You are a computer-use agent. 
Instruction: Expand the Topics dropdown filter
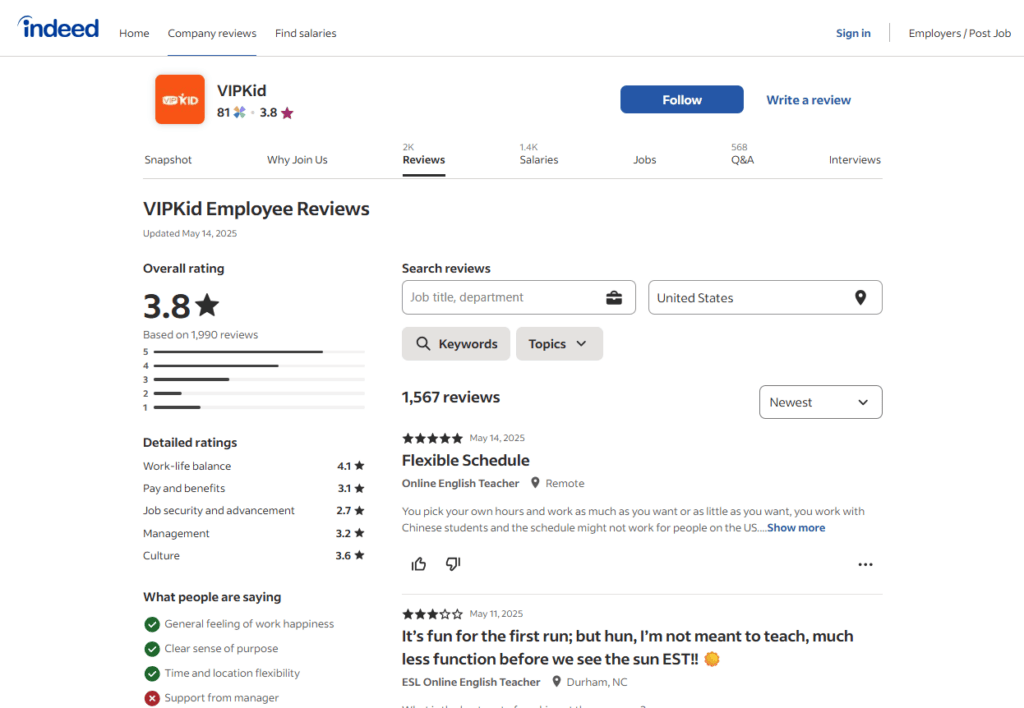(x=559, y=344)
